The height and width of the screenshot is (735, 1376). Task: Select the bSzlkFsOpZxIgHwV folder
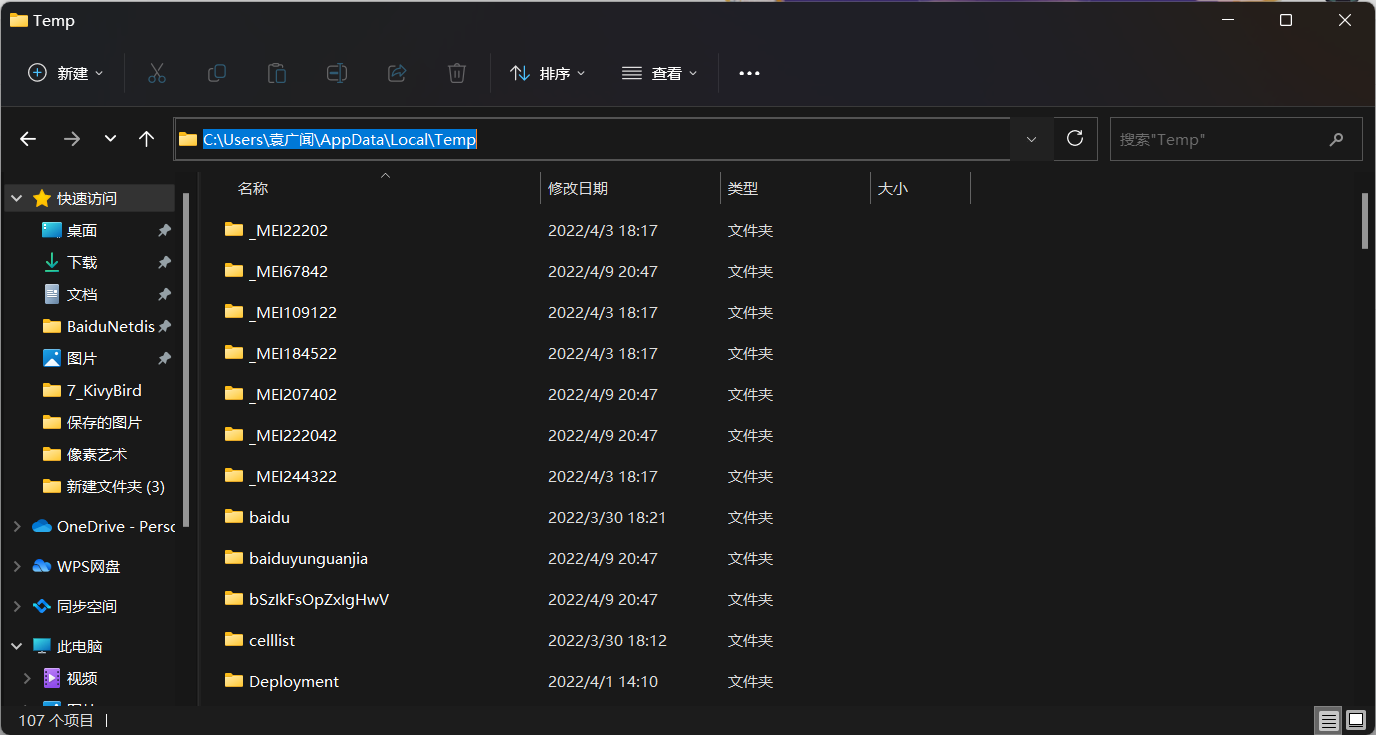(319, 599)
